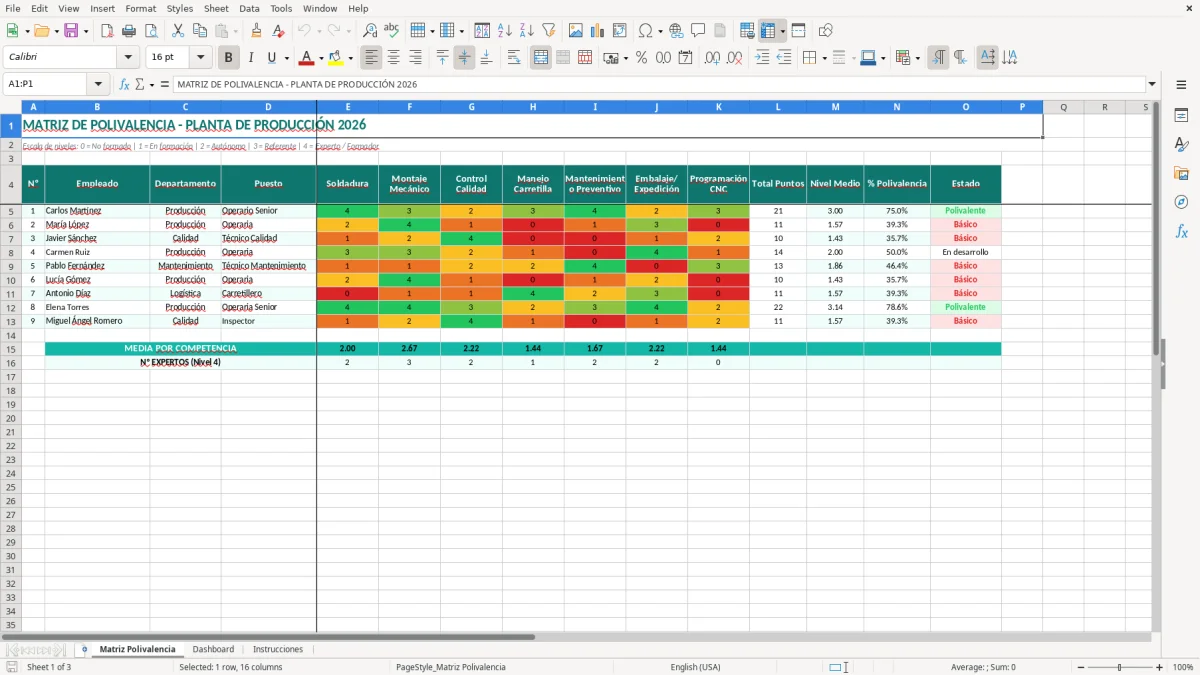Open sidebar Navigator panel

point(1181,202)
